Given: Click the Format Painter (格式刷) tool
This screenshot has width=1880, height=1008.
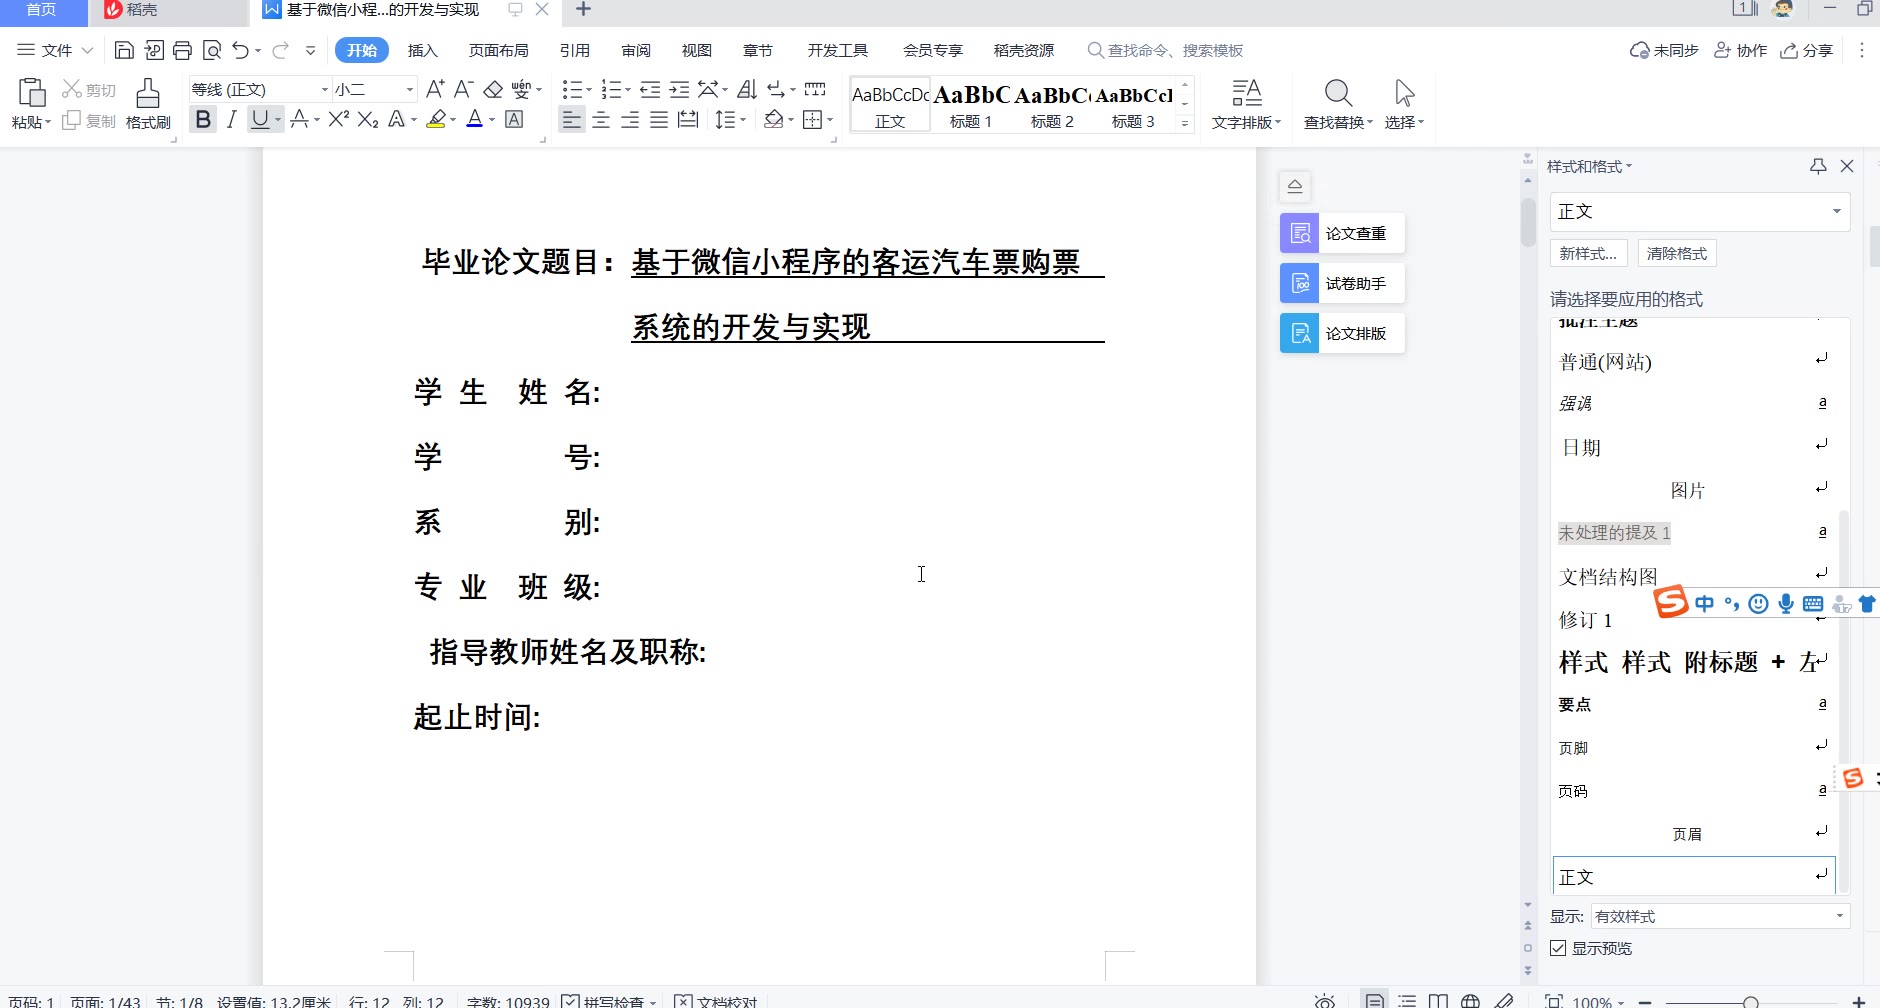Looking at the screenshot, I should [x=148, y=104].
